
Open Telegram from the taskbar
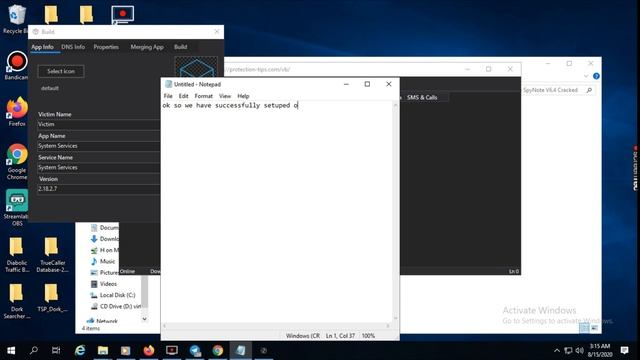coord(195,350)
